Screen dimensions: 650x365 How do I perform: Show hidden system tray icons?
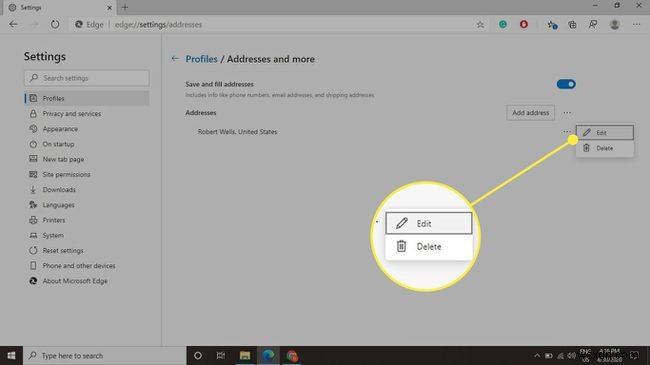pos(537,356)
